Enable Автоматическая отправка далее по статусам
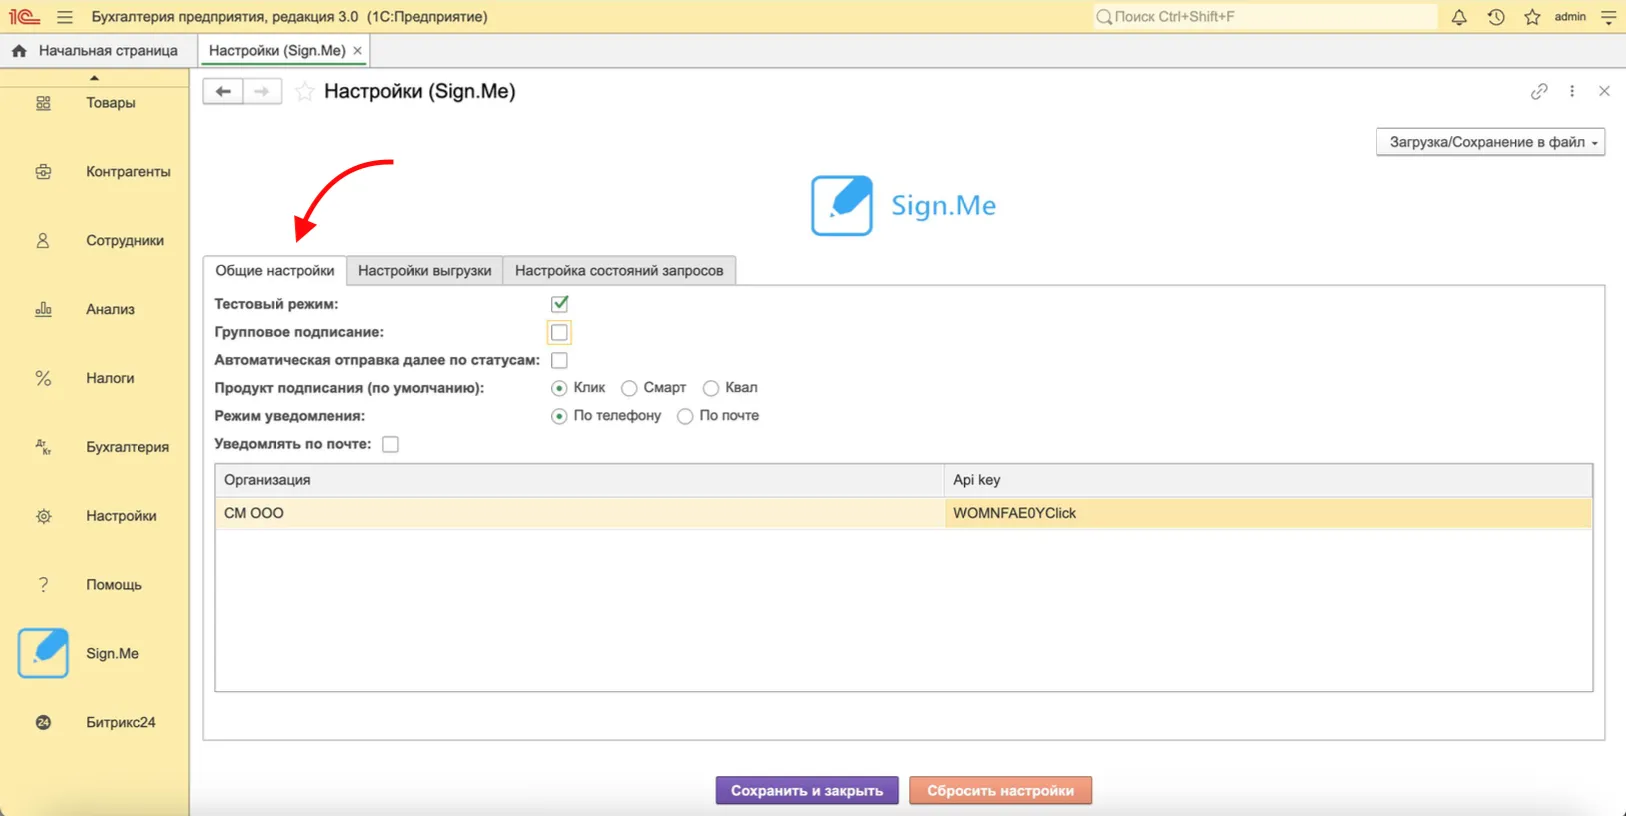Viewport: 1626px width, 816px height. pos(559,360)
